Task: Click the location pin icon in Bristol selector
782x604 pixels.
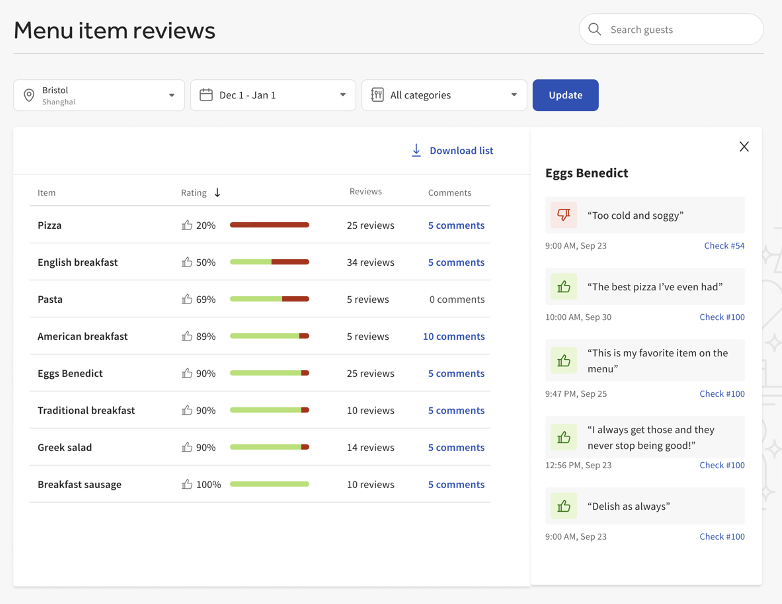Action: (29, 95)
